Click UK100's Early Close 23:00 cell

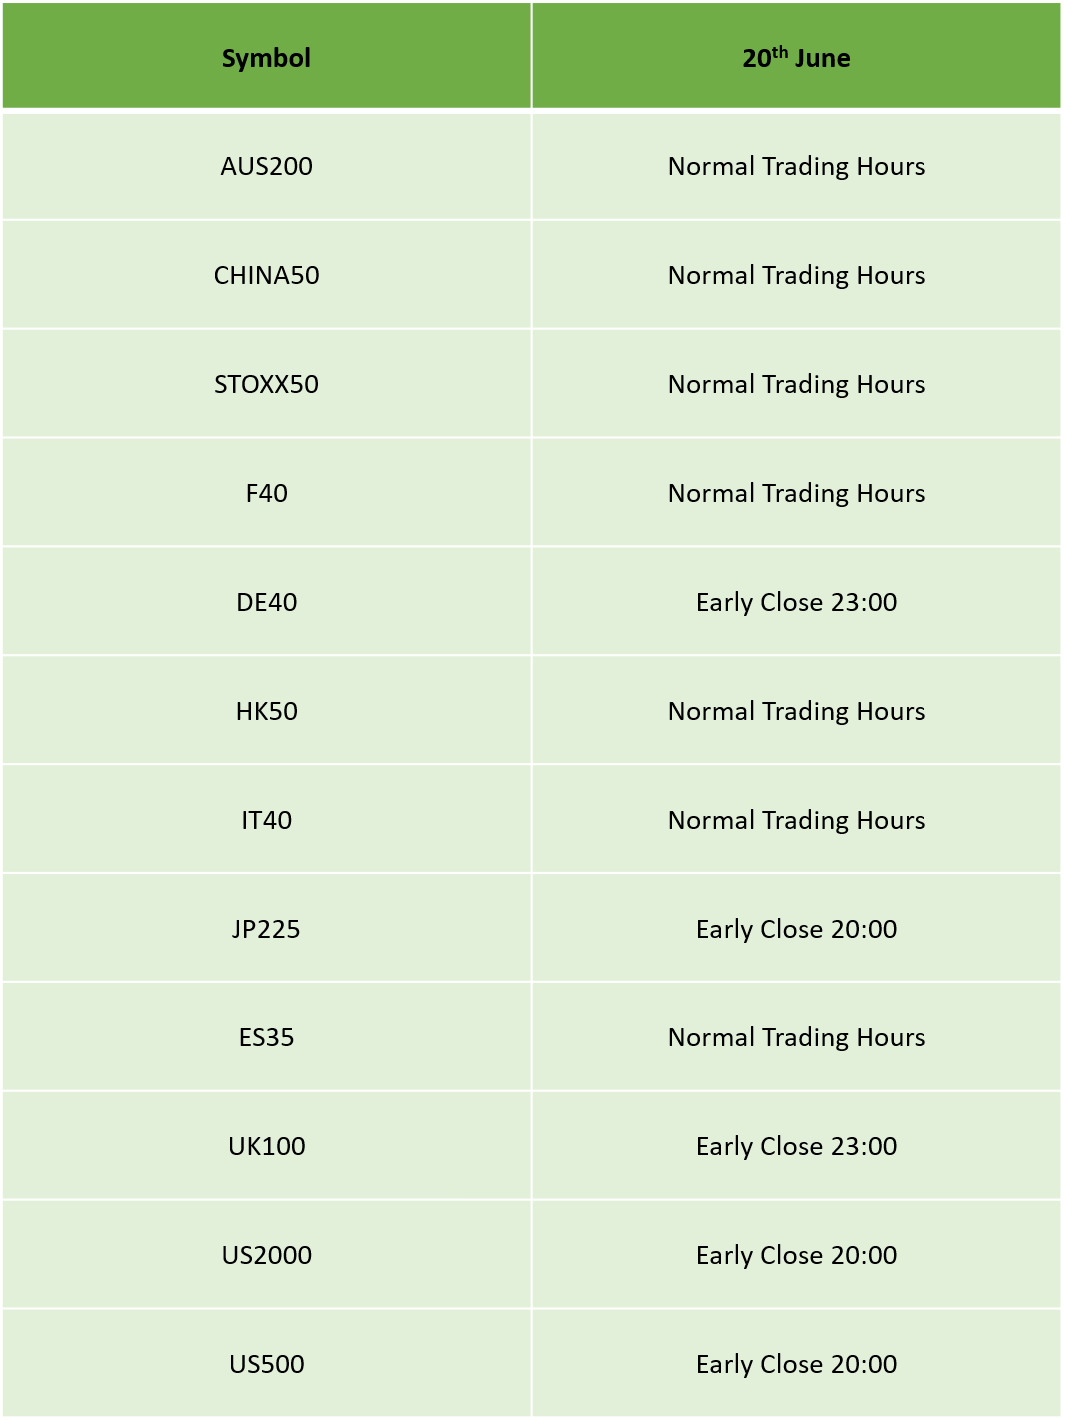[x=796, y=1146]
